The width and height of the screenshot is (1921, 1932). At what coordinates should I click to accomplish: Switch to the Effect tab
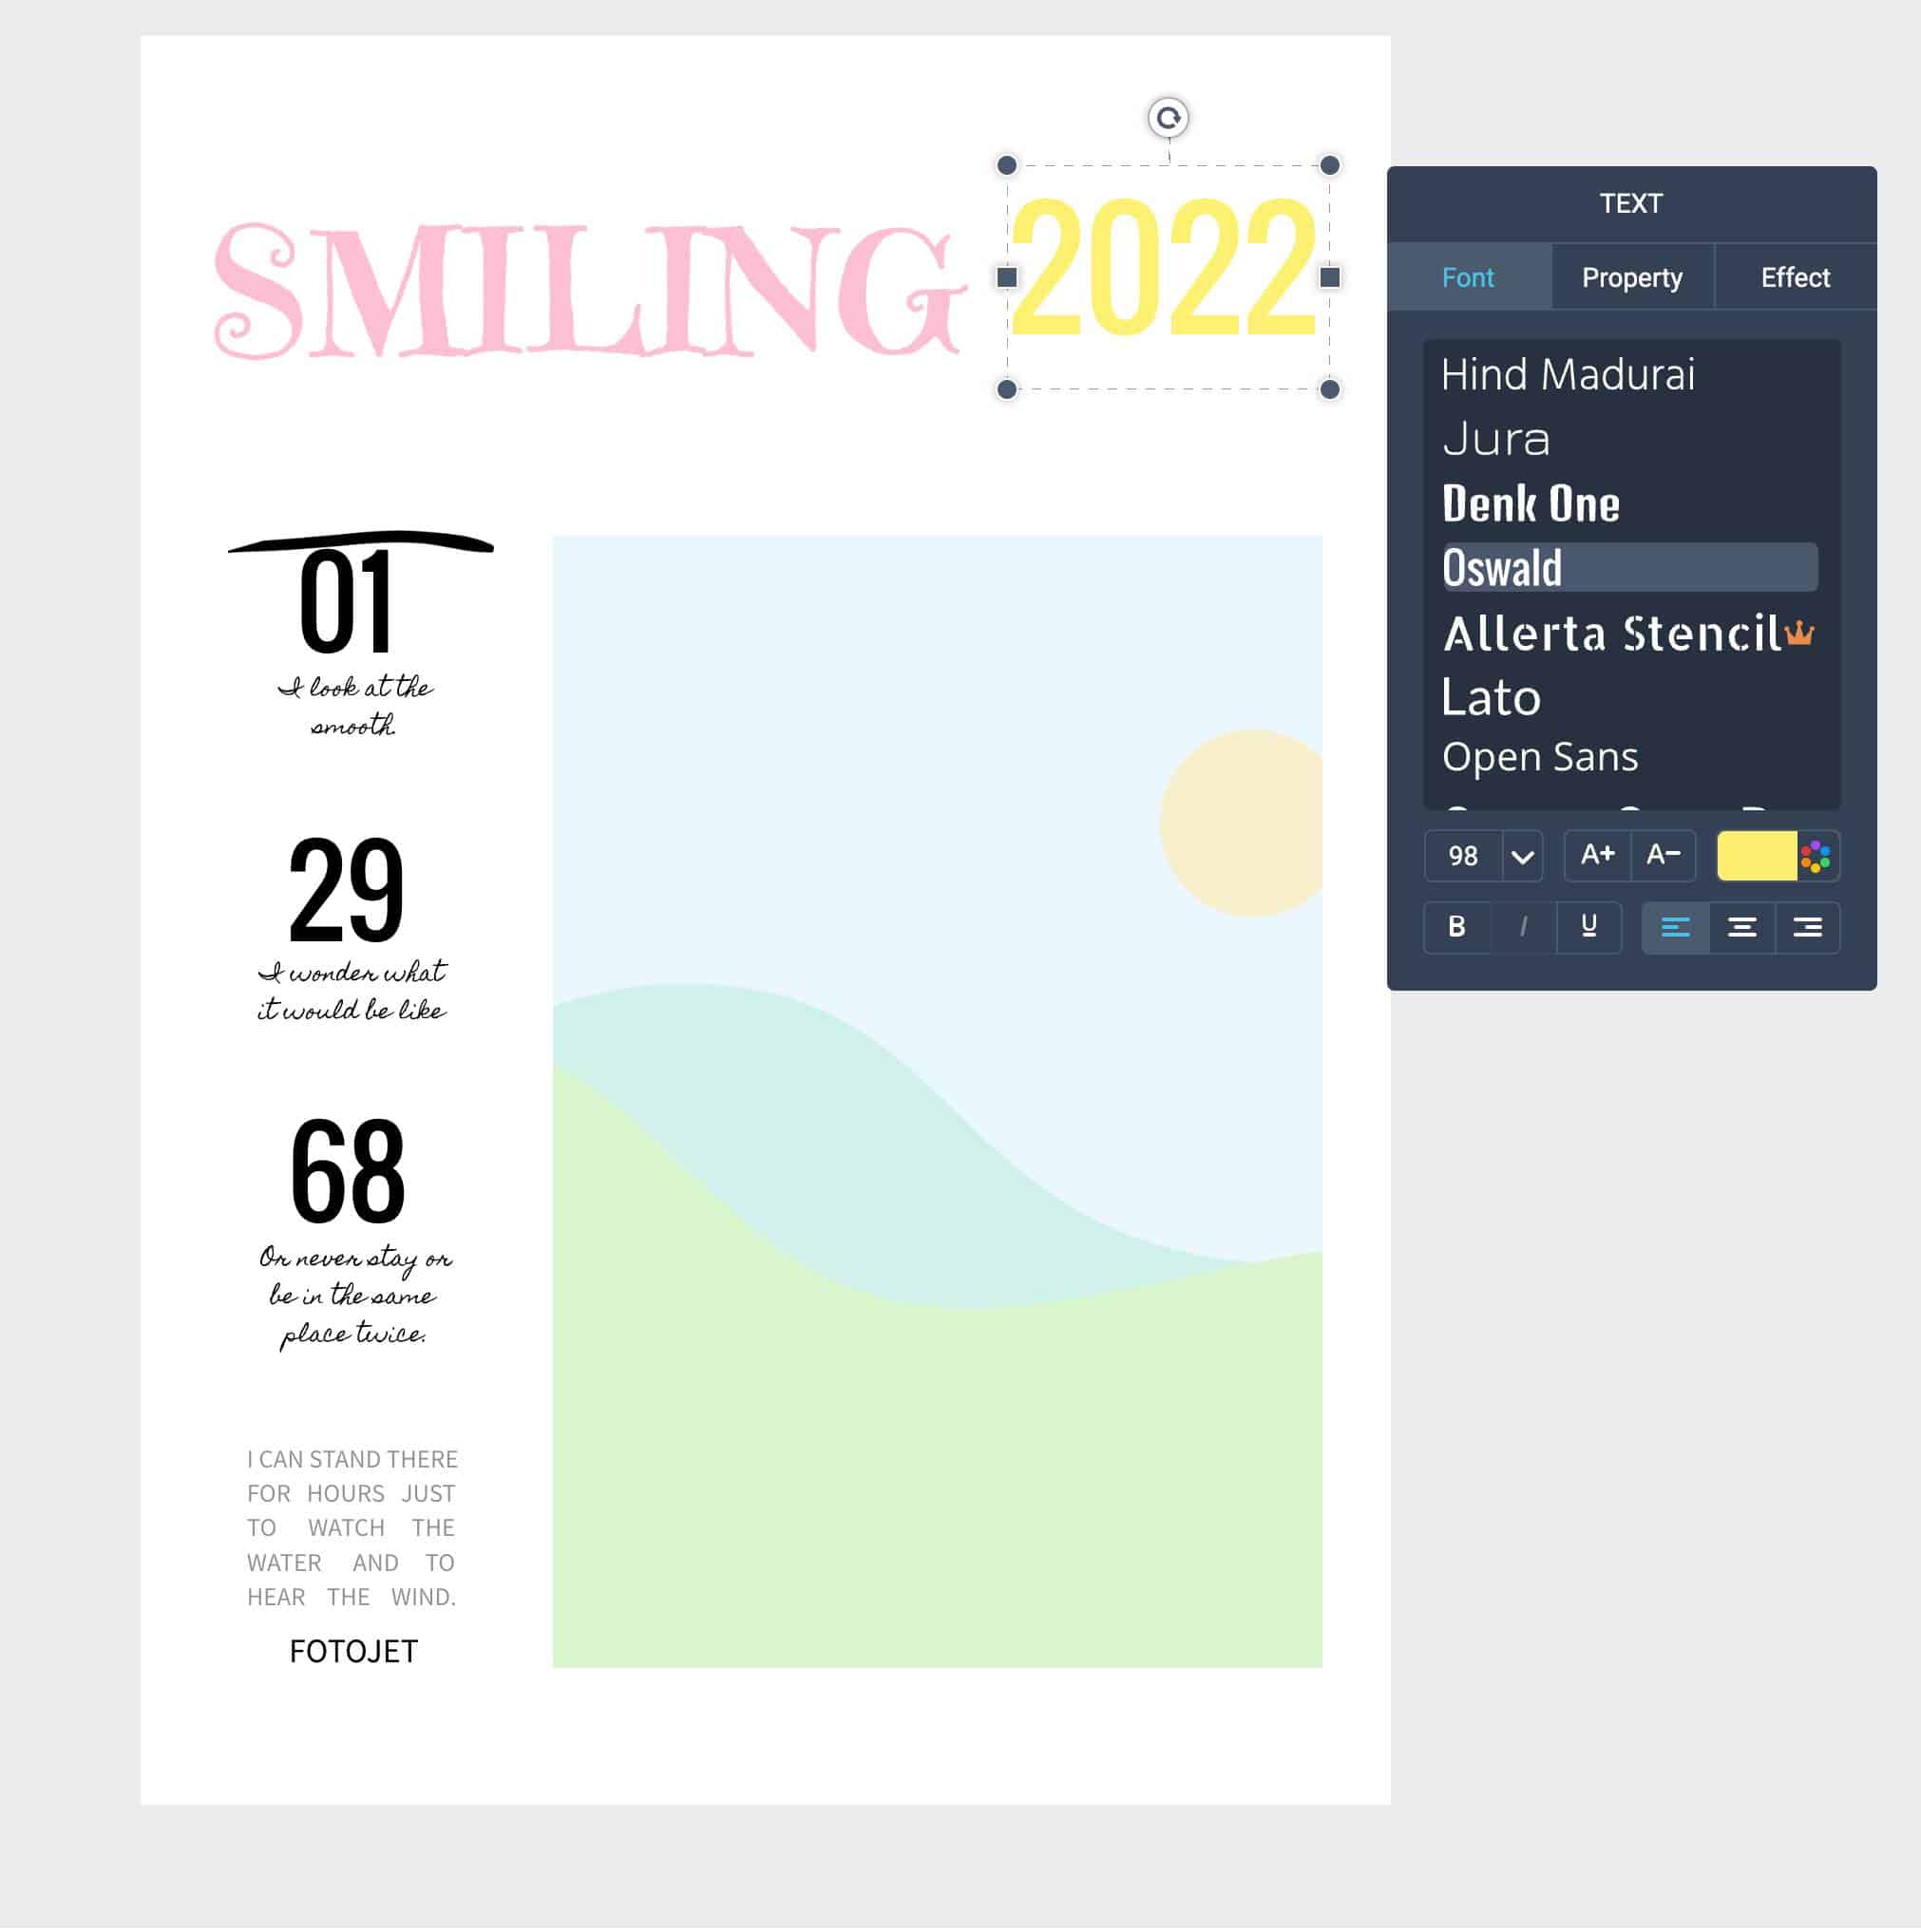1795,276
